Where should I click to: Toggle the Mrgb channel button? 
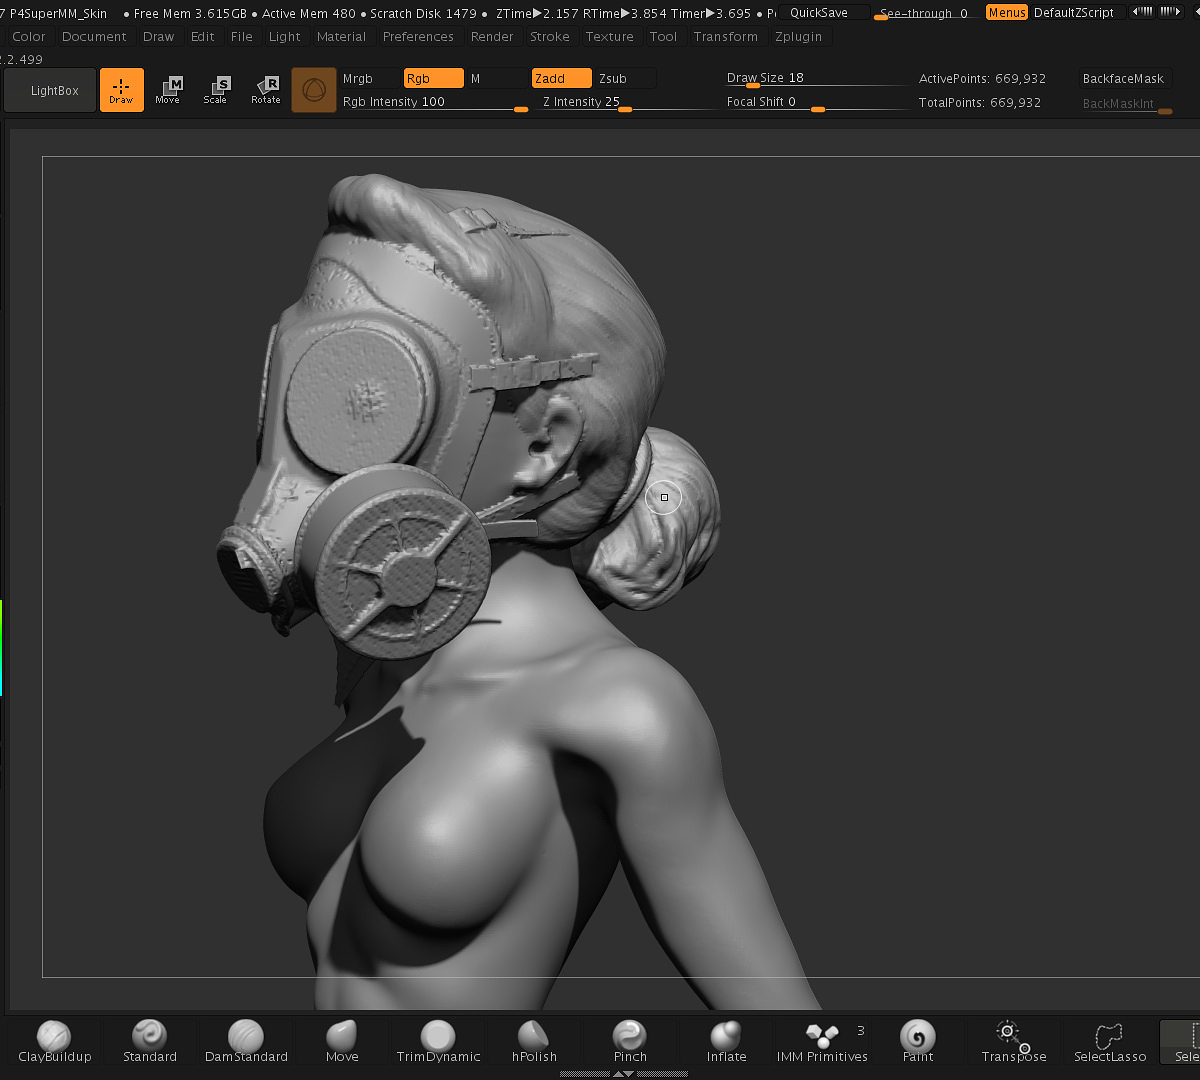click(370, 78)
